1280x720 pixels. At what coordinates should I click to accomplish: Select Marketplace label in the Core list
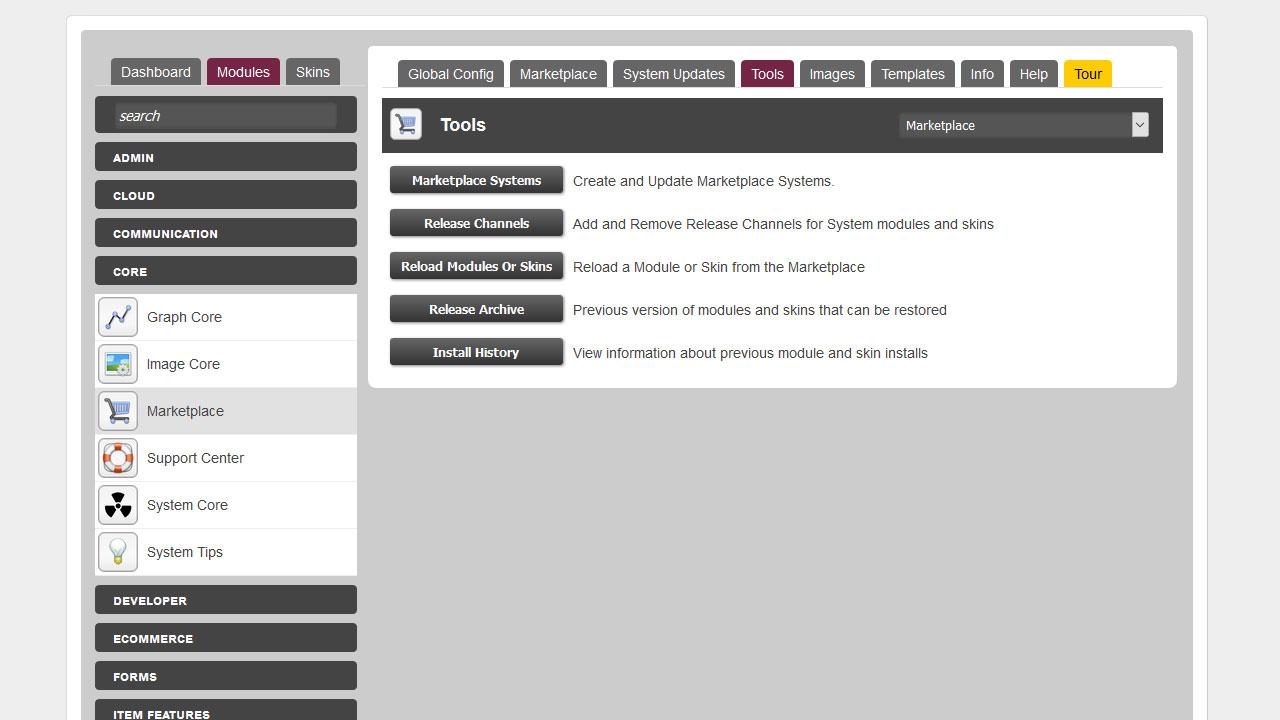(x=185, y=411)
